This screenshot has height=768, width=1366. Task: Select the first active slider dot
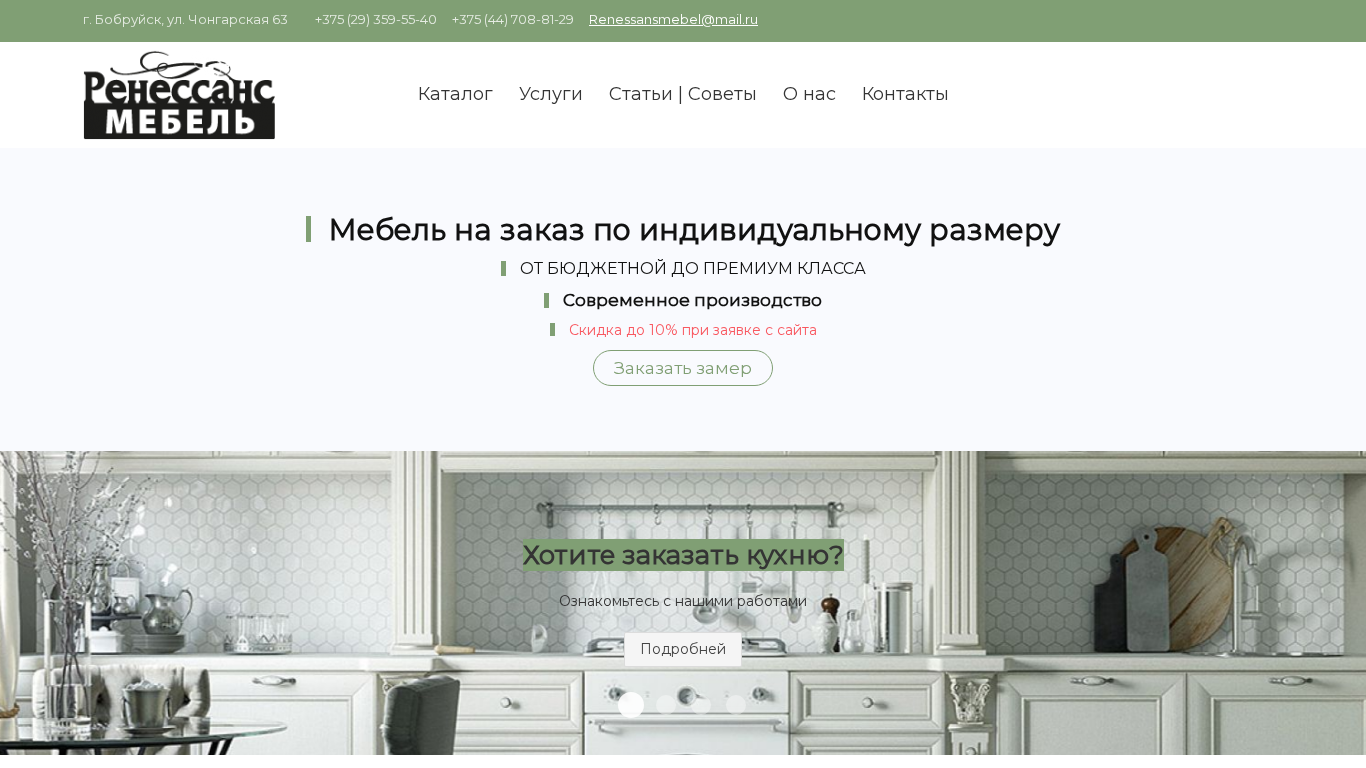(x=631, y=704)
